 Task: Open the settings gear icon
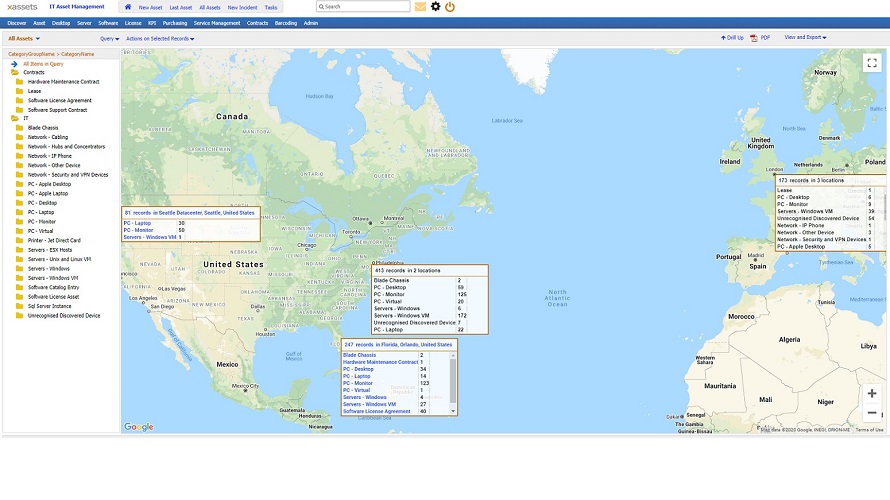click(x=435, y=7)
